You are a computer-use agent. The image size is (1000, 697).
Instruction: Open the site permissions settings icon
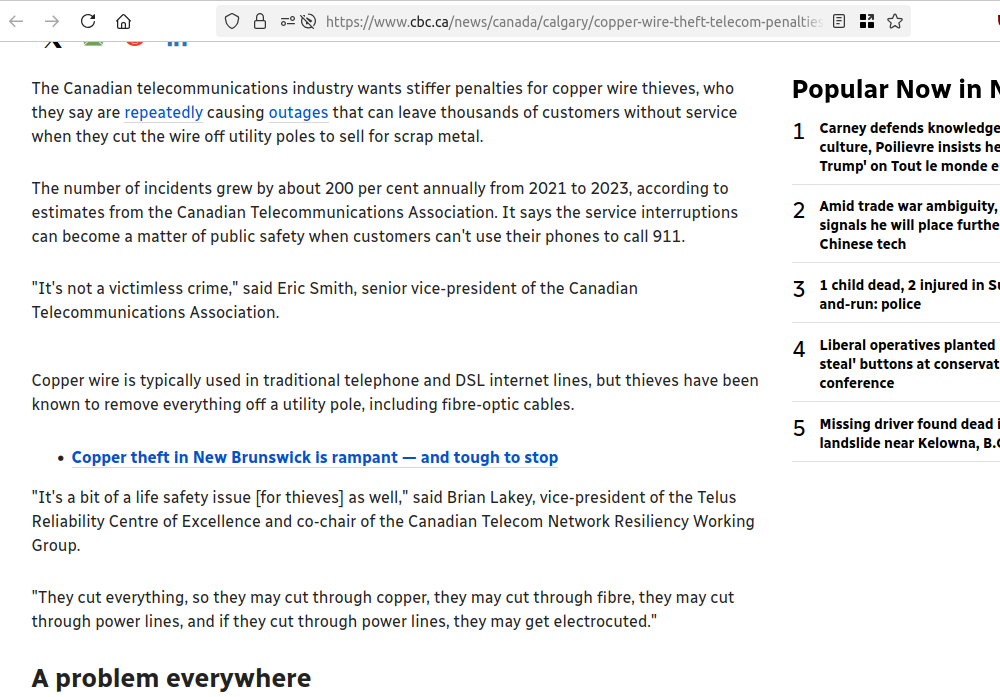tap(288, 22)
